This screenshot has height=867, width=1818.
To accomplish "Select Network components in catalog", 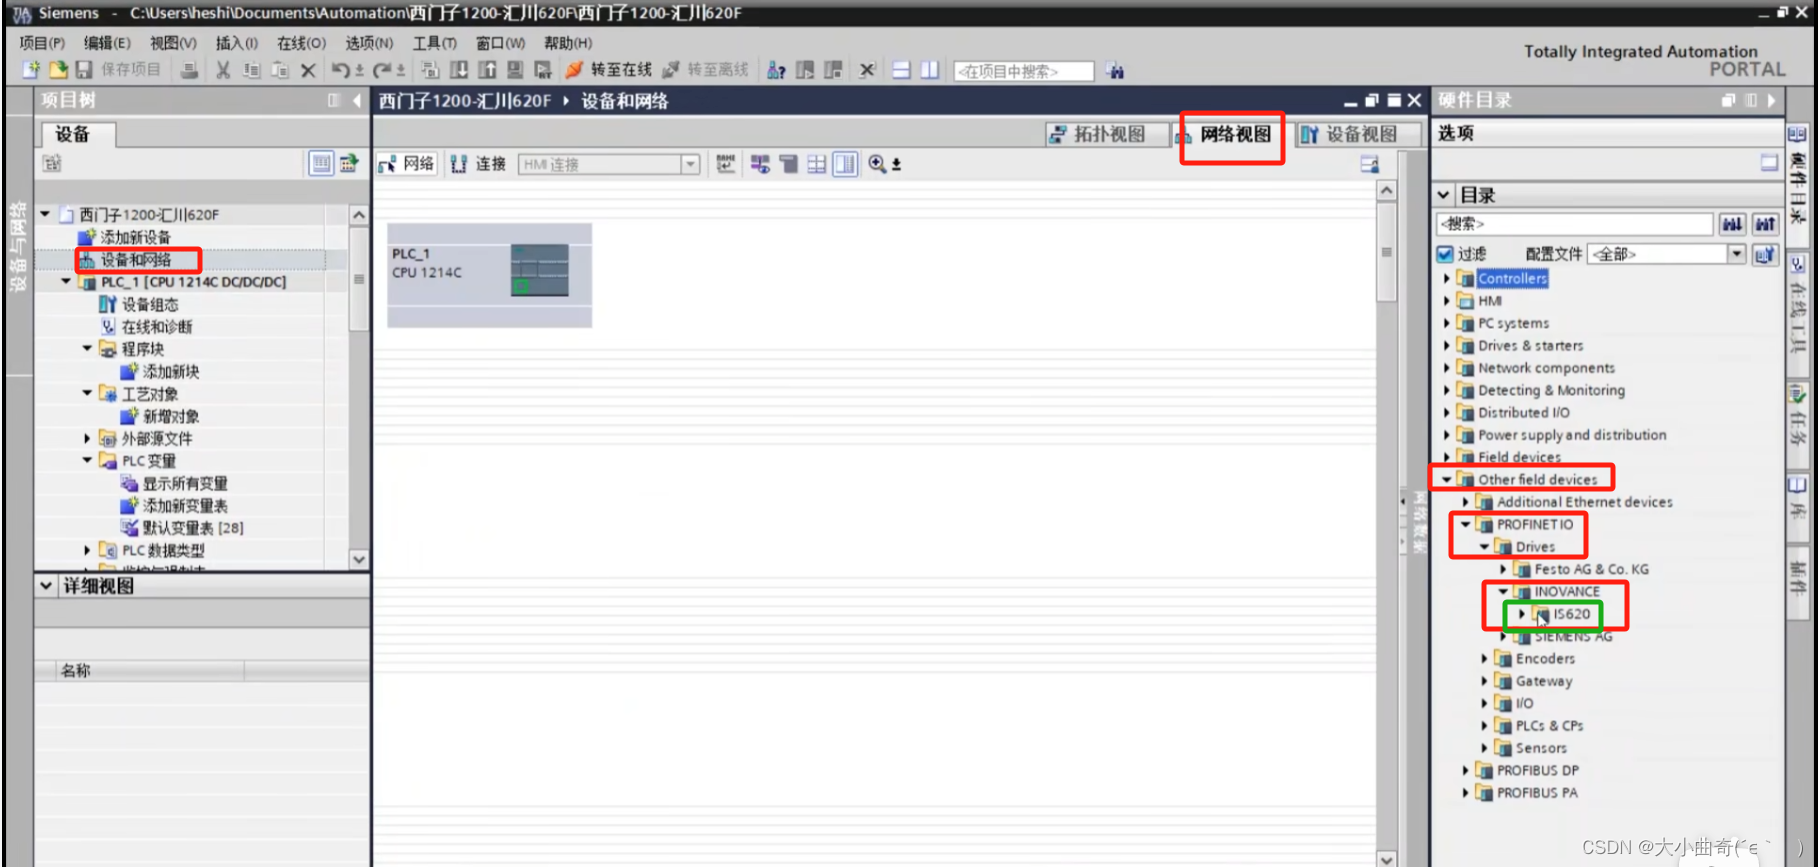I will tap(1546, 368).
